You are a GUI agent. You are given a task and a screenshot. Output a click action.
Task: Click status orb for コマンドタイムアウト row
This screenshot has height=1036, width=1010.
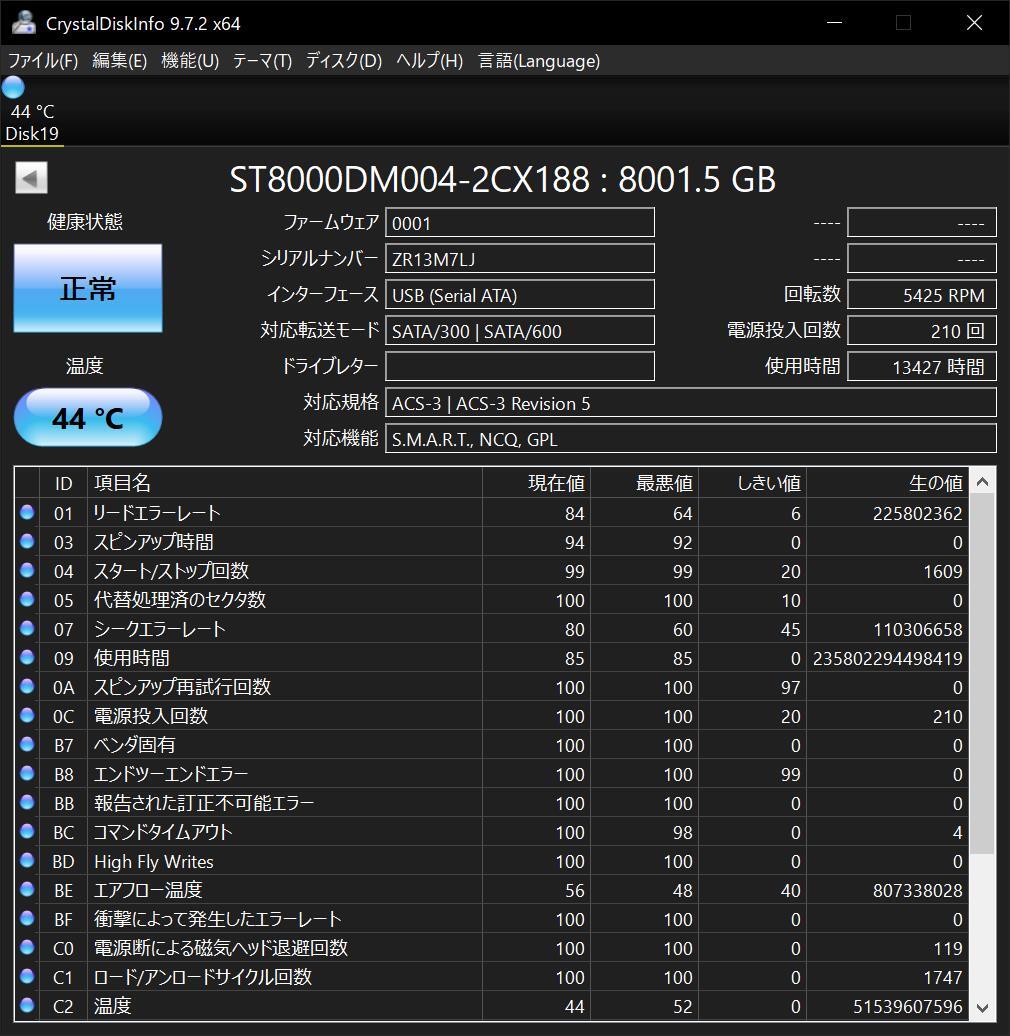(27, 831)
